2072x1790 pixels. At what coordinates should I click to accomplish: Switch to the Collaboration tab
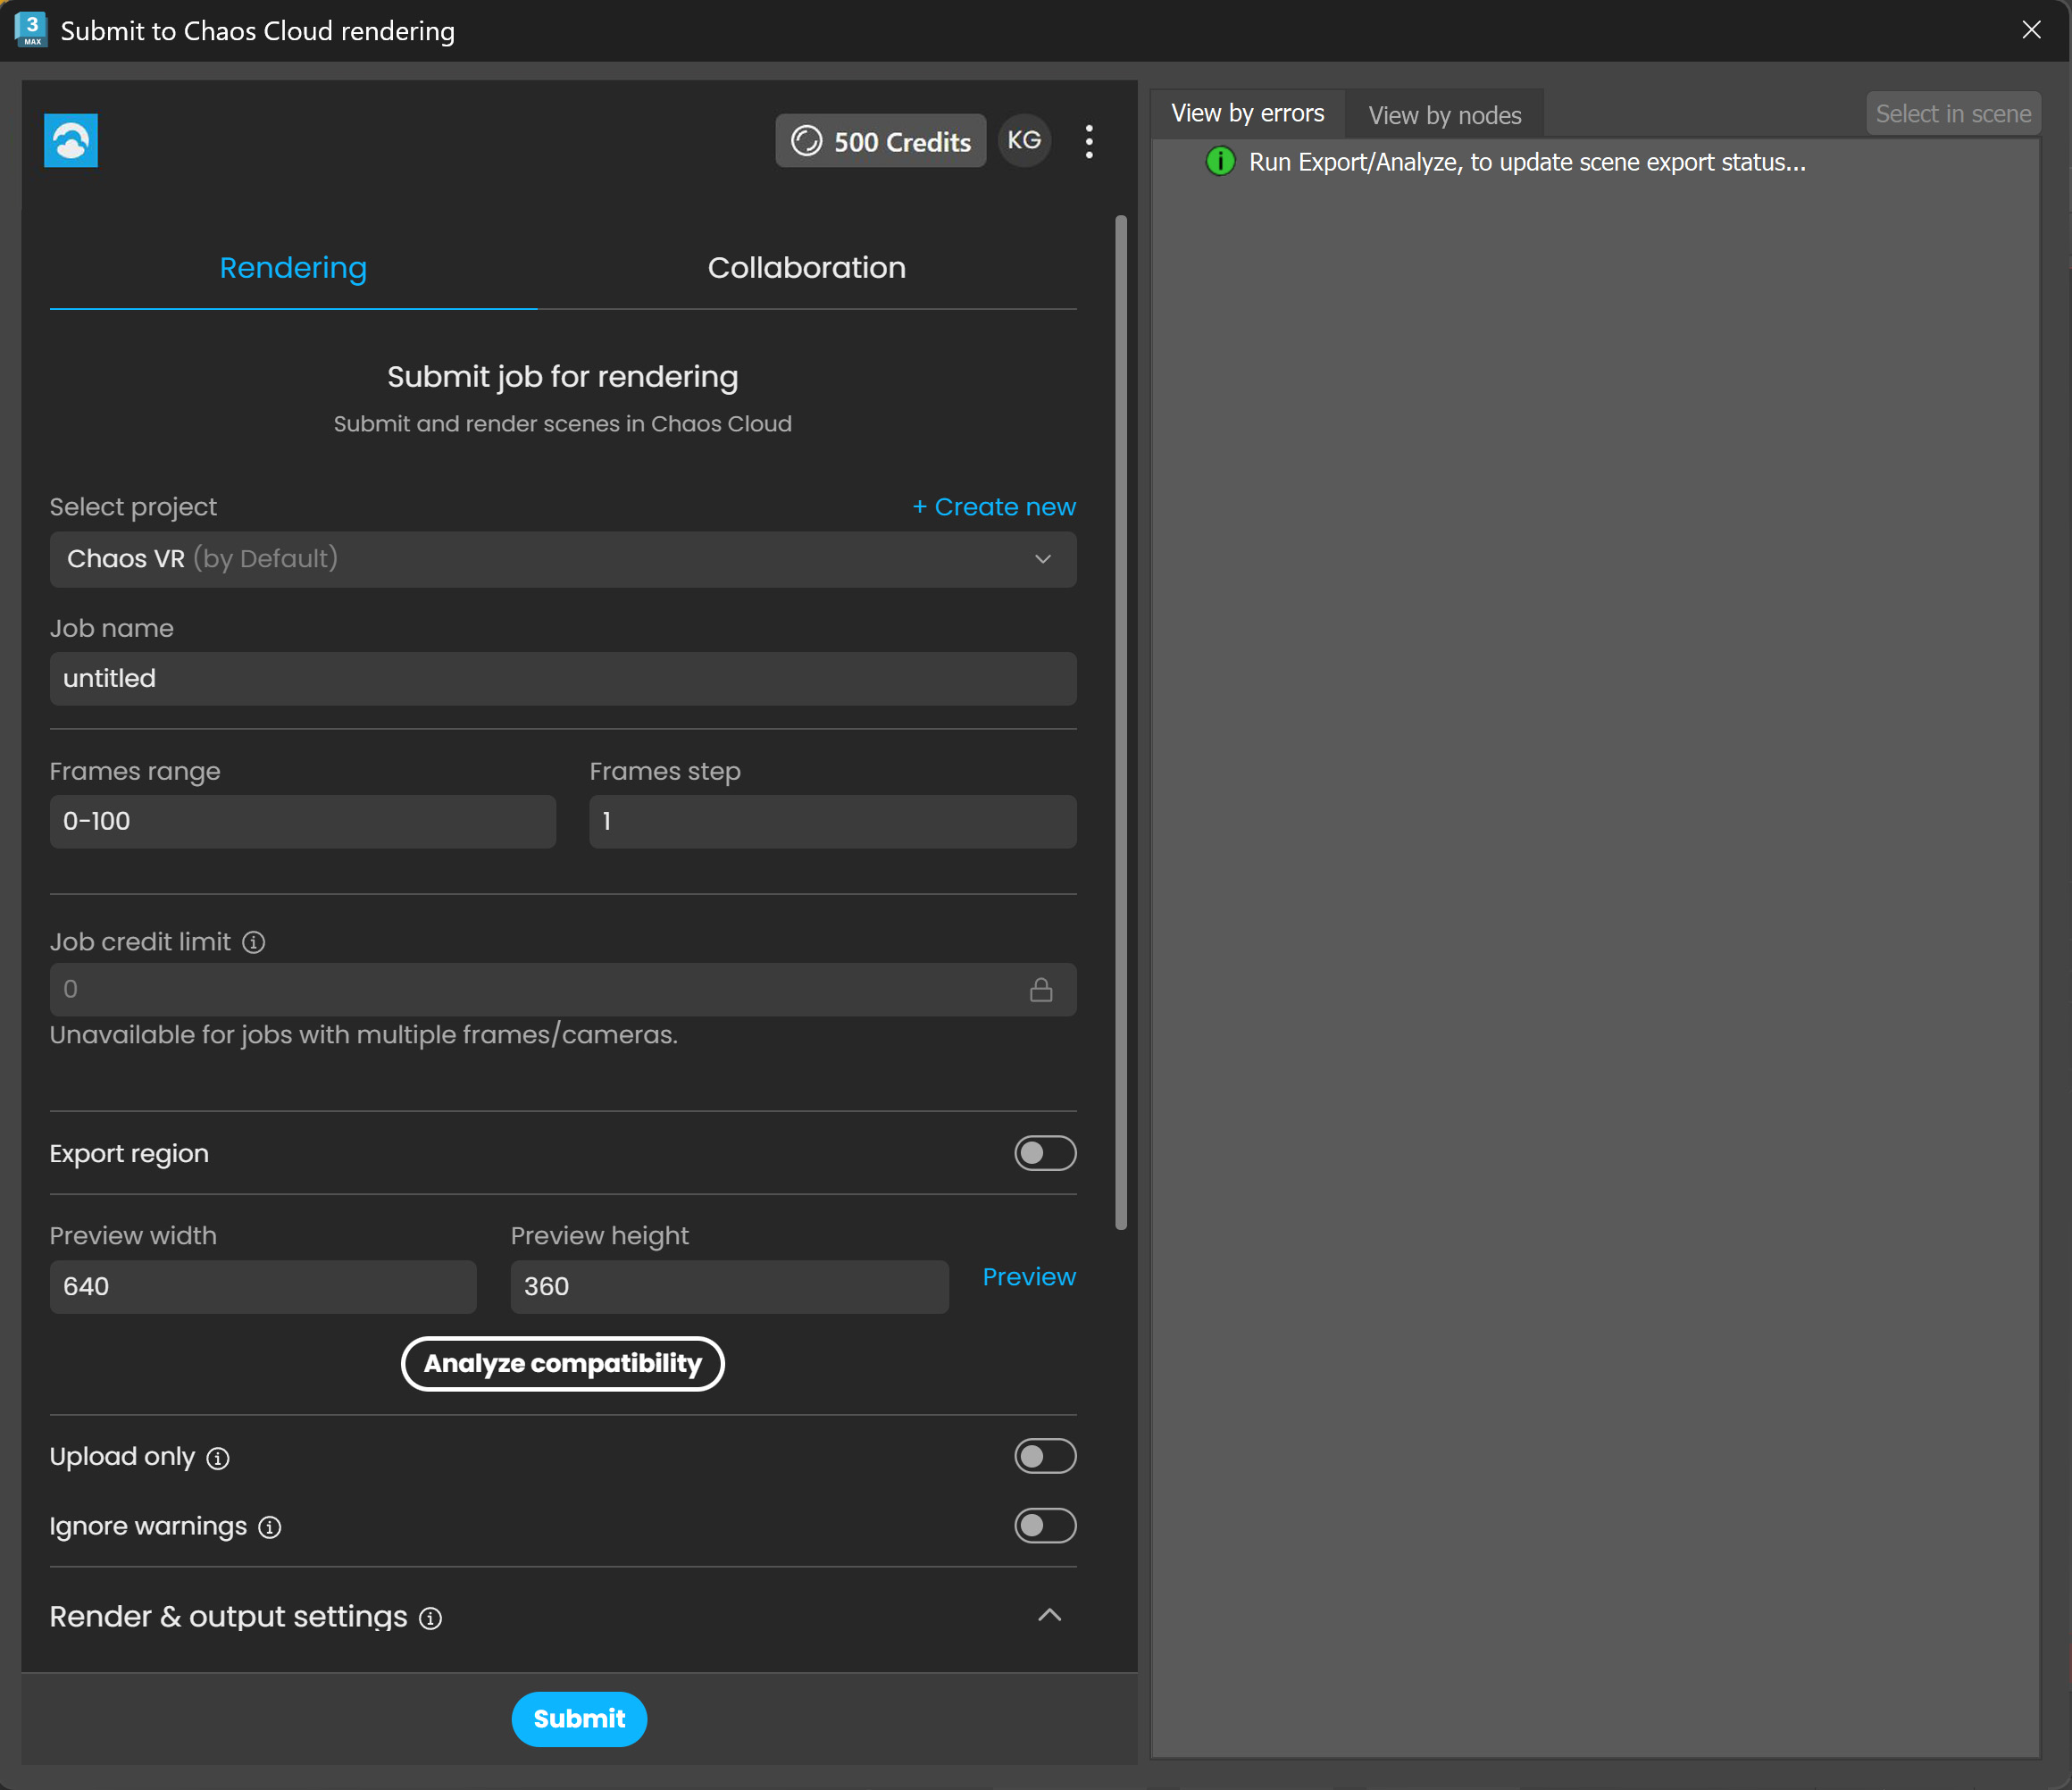[806, 268]
